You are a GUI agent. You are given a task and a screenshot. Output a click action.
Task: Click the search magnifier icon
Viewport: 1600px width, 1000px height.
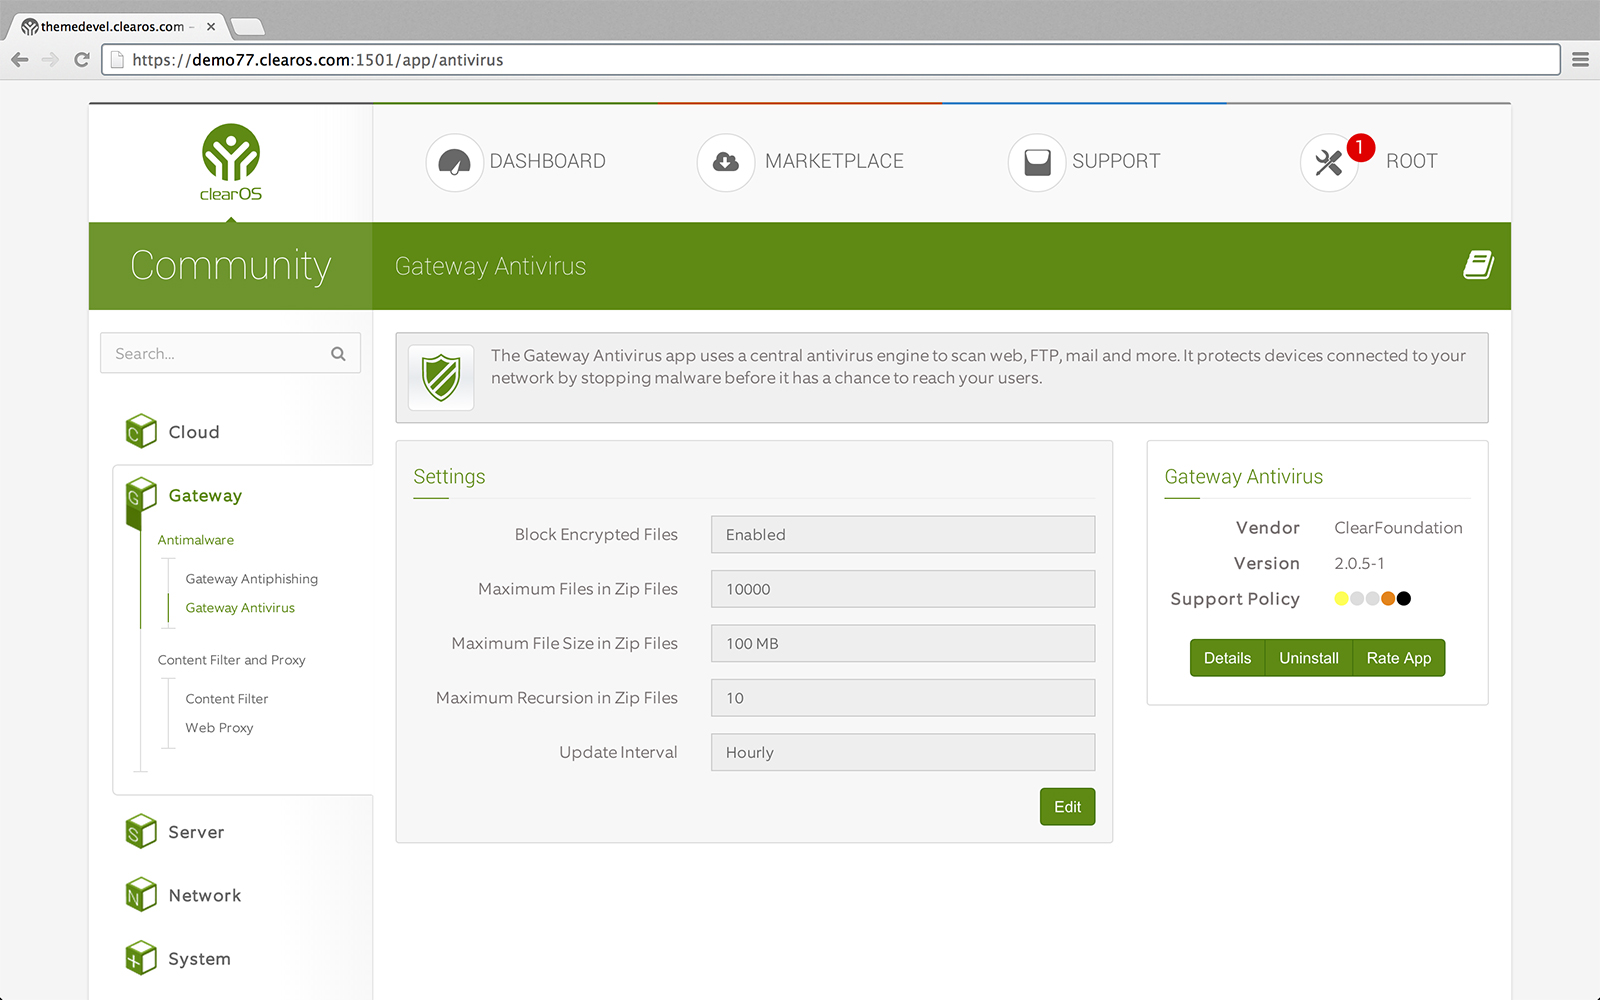[338, 354]
